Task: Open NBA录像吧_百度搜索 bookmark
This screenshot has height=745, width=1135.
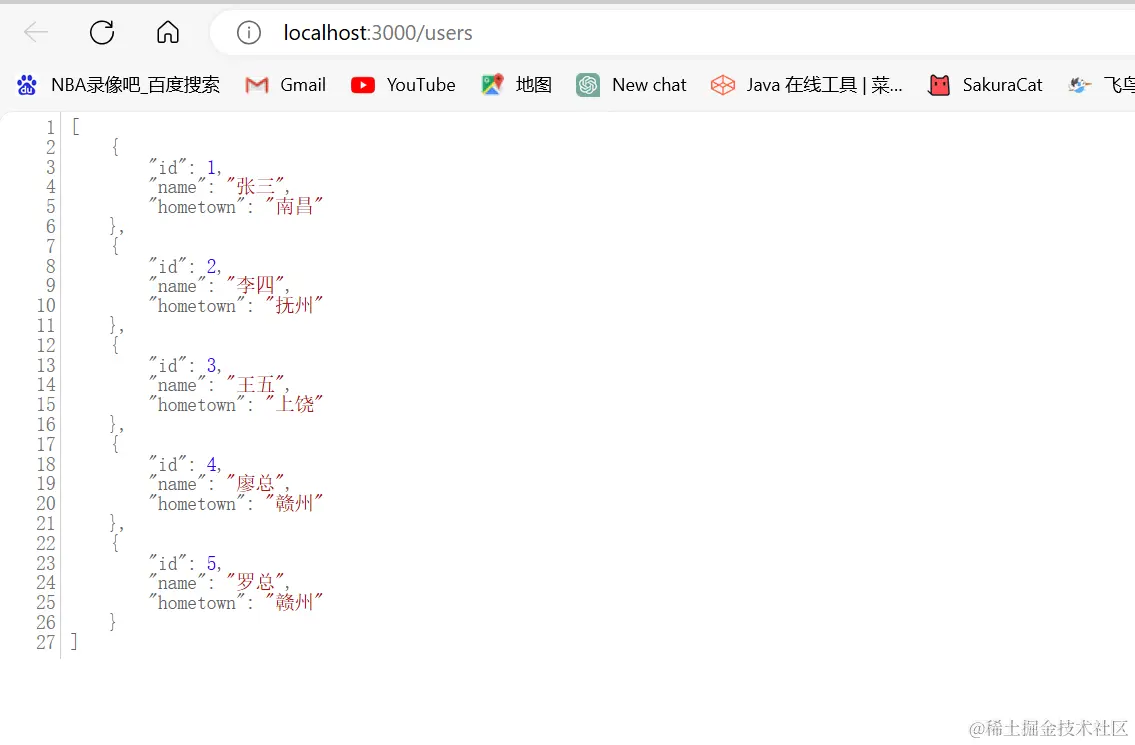Action: [135, 85]
